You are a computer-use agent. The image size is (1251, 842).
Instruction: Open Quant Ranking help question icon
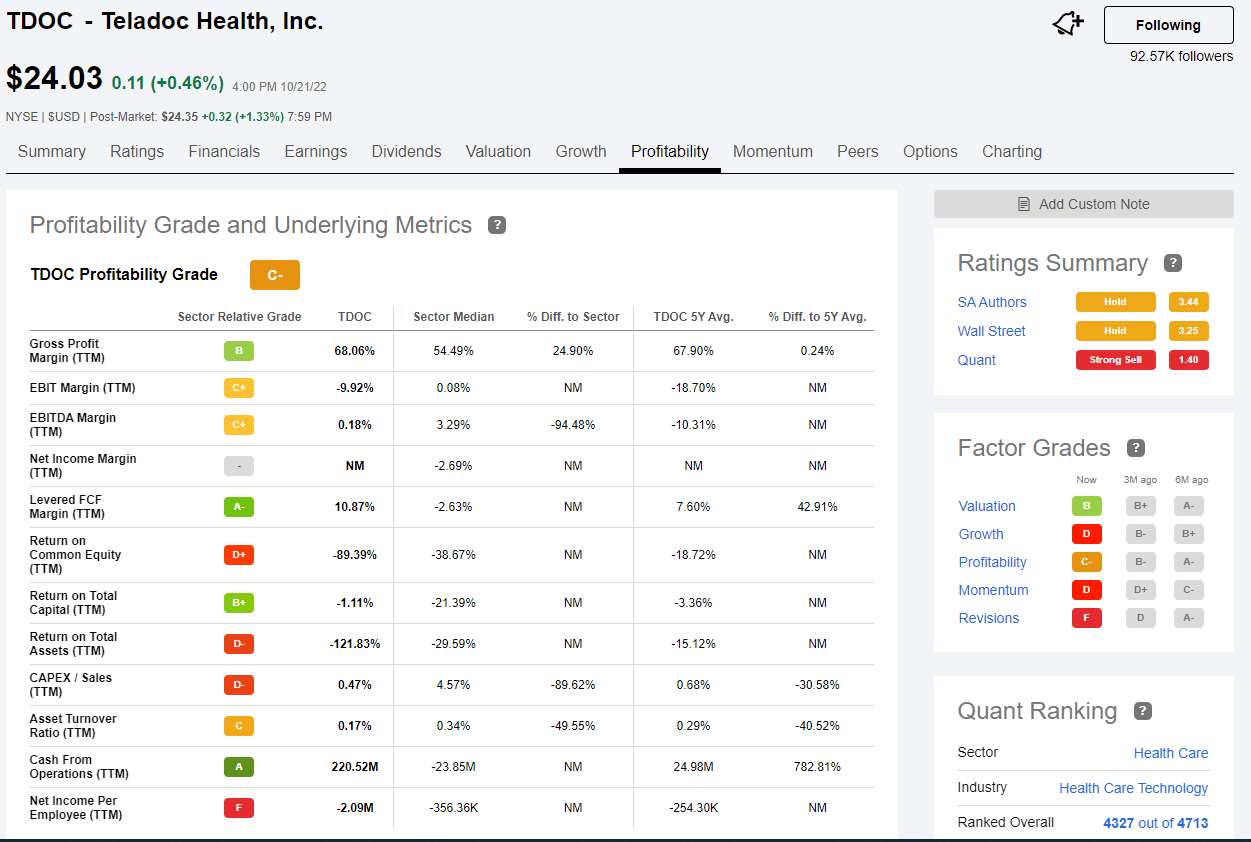(x=1143, y=711)
